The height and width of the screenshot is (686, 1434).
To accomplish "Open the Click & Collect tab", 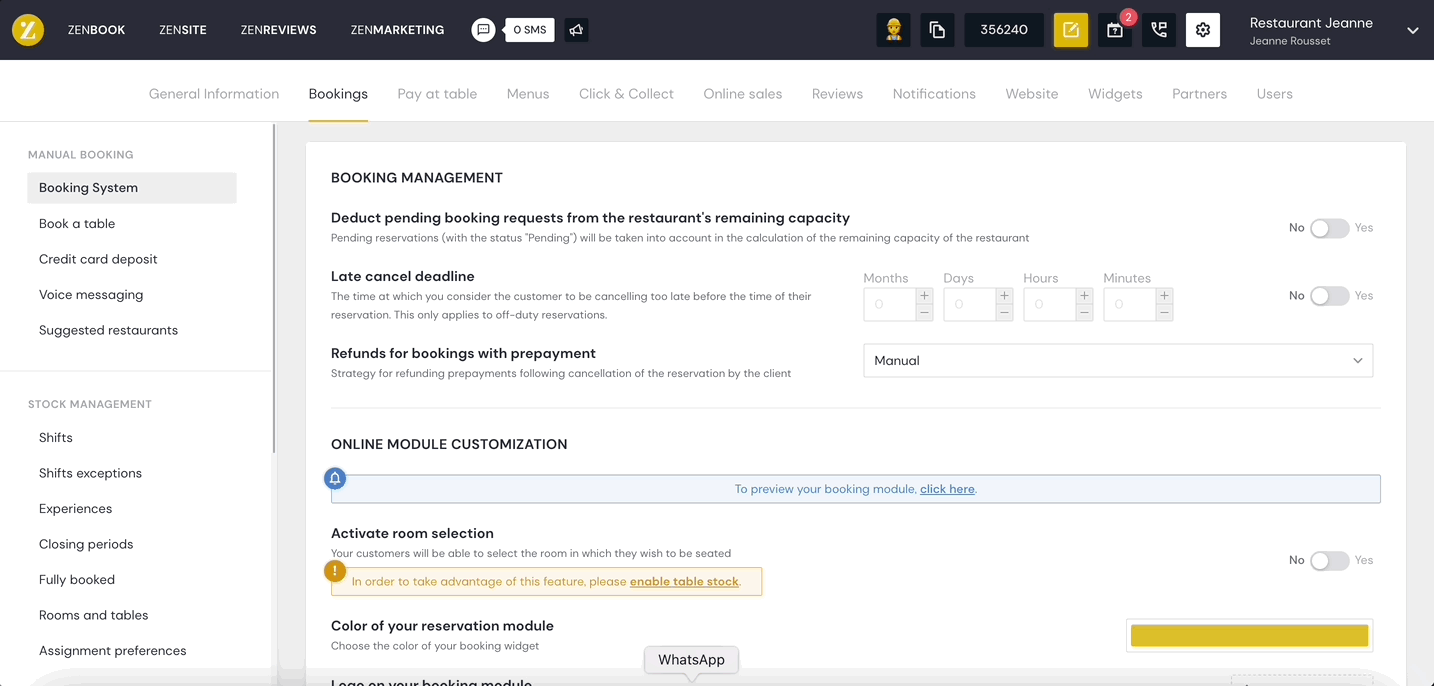I will (626, 94).
